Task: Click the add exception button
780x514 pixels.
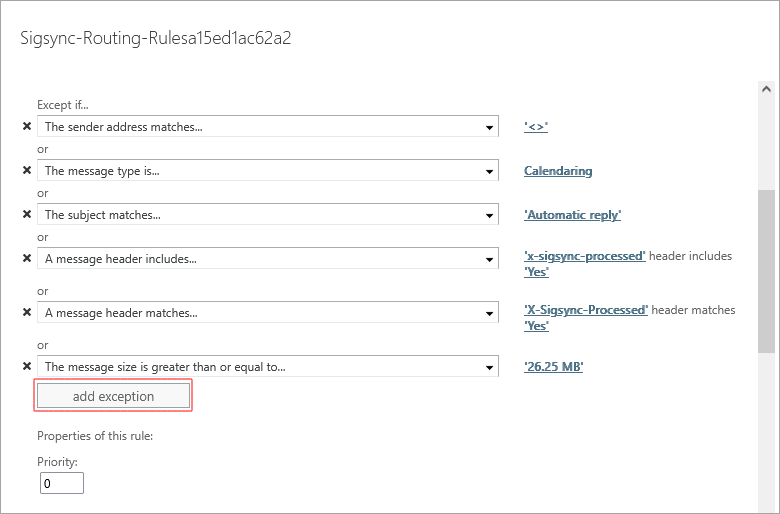Action: tap(113, 396)
